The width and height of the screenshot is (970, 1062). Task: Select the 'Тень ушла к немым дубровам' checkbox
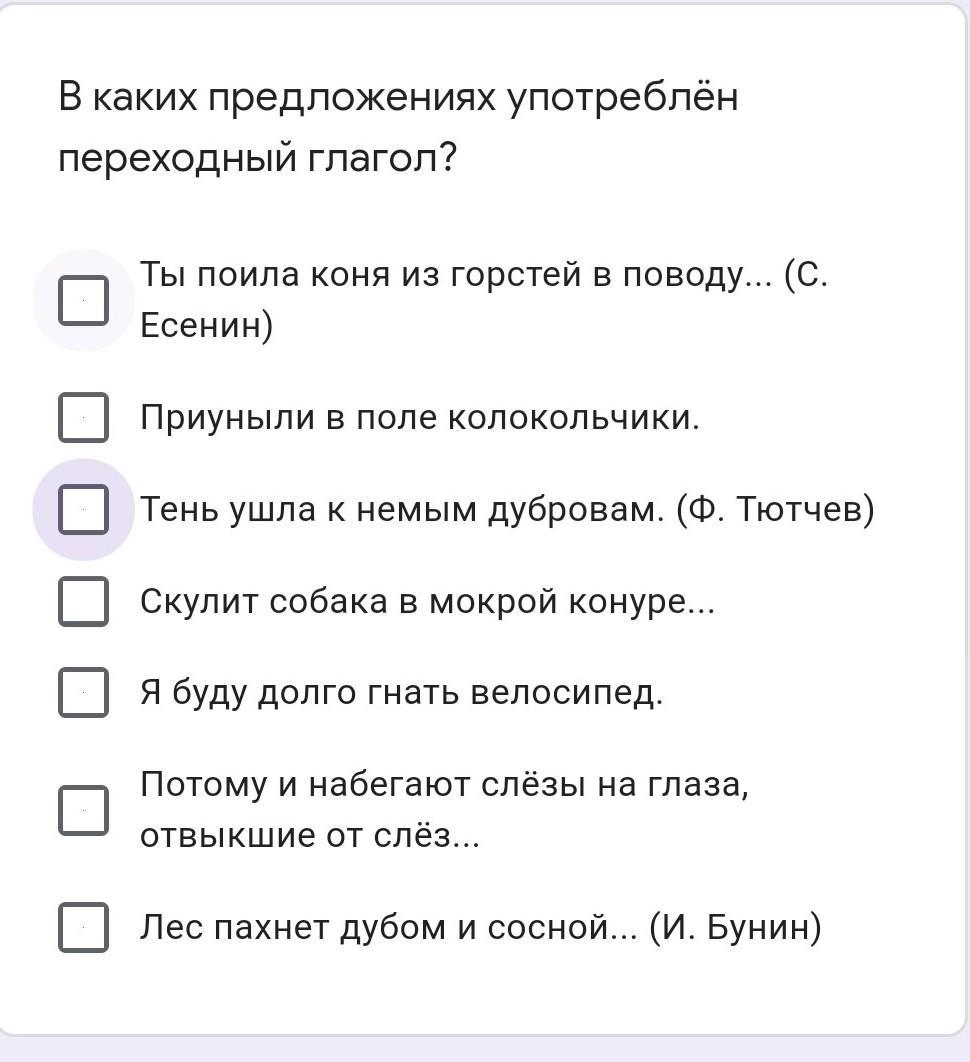tap(83, 509)
